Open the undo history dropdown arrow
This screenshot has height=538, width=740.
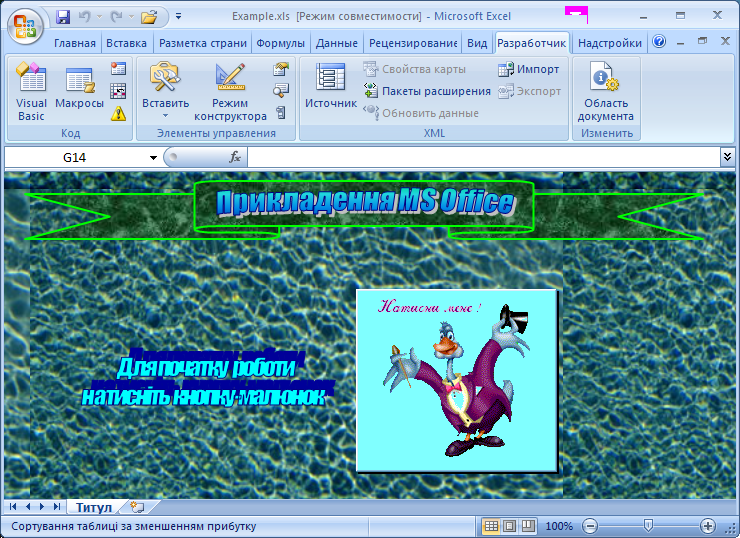click(x=99, y=17)
